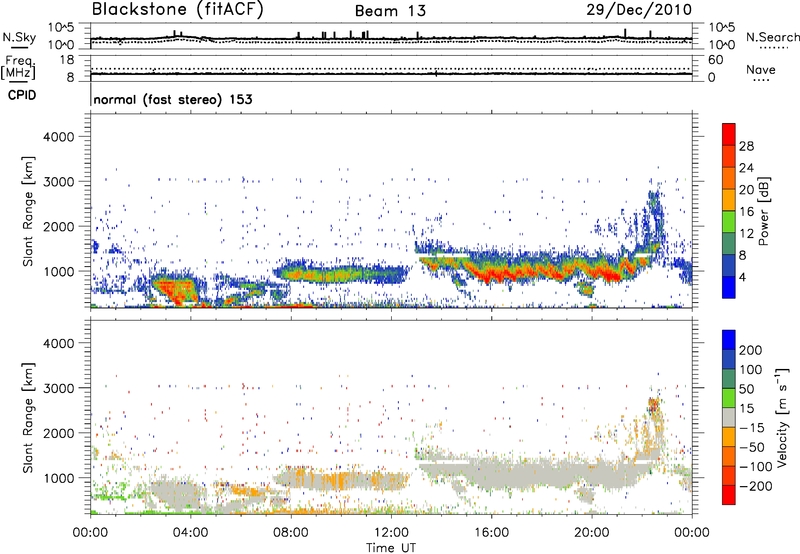Image resolution: width=800 pixels, height=554 pixels.
Task: Click '3000' range tick on velocity panel
Action: pyautogui.click(x=58, y=388)
